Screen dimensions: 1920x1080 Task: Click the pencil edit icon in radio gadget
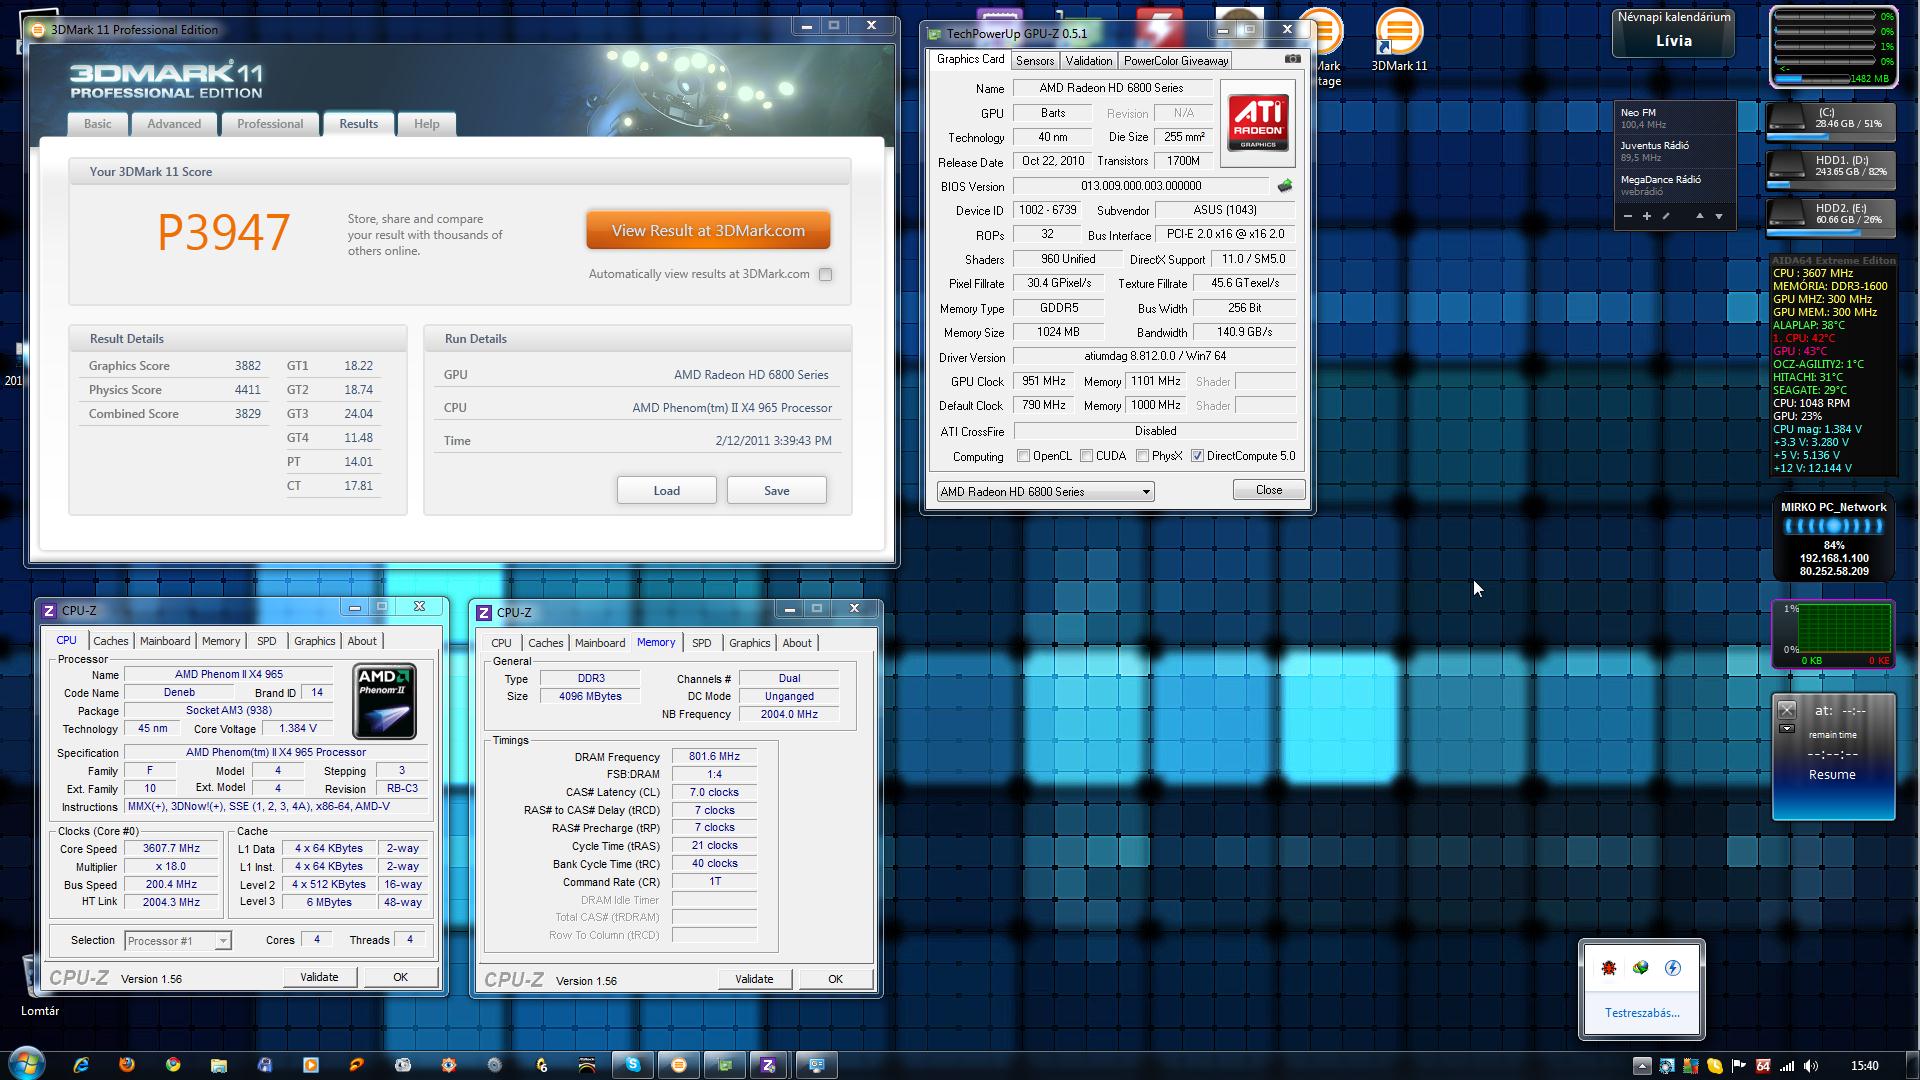[x=1666, y=216]
